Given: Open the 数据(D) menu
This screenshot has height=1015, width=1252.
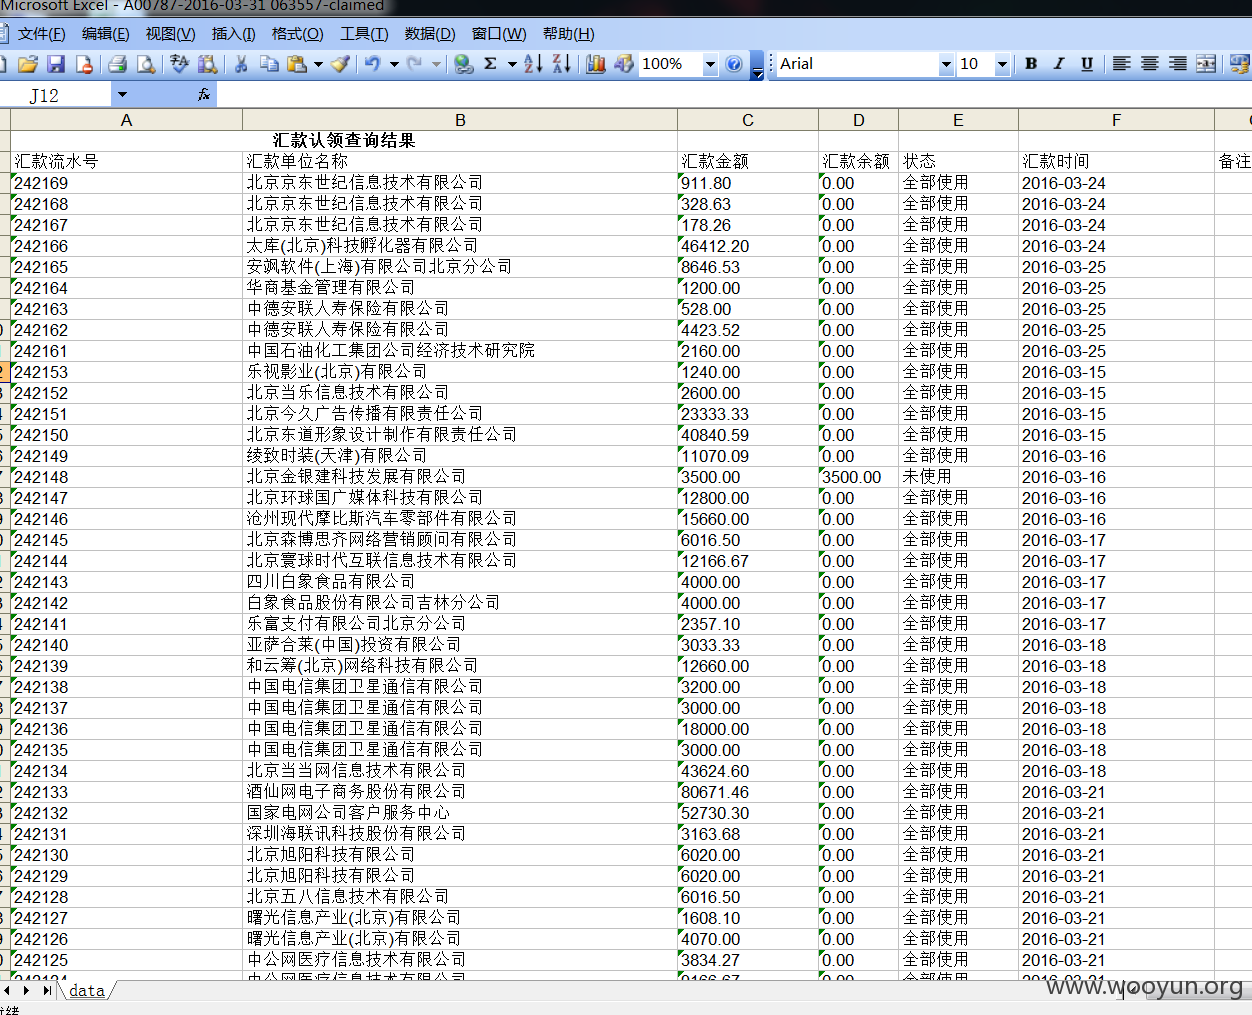Looking at the screenshot, I should 430,34.
